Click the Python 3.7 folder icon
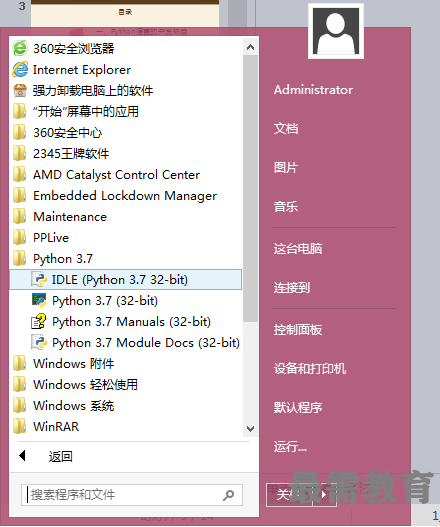This screenshot has height=527, width=440. coord(19,258)
